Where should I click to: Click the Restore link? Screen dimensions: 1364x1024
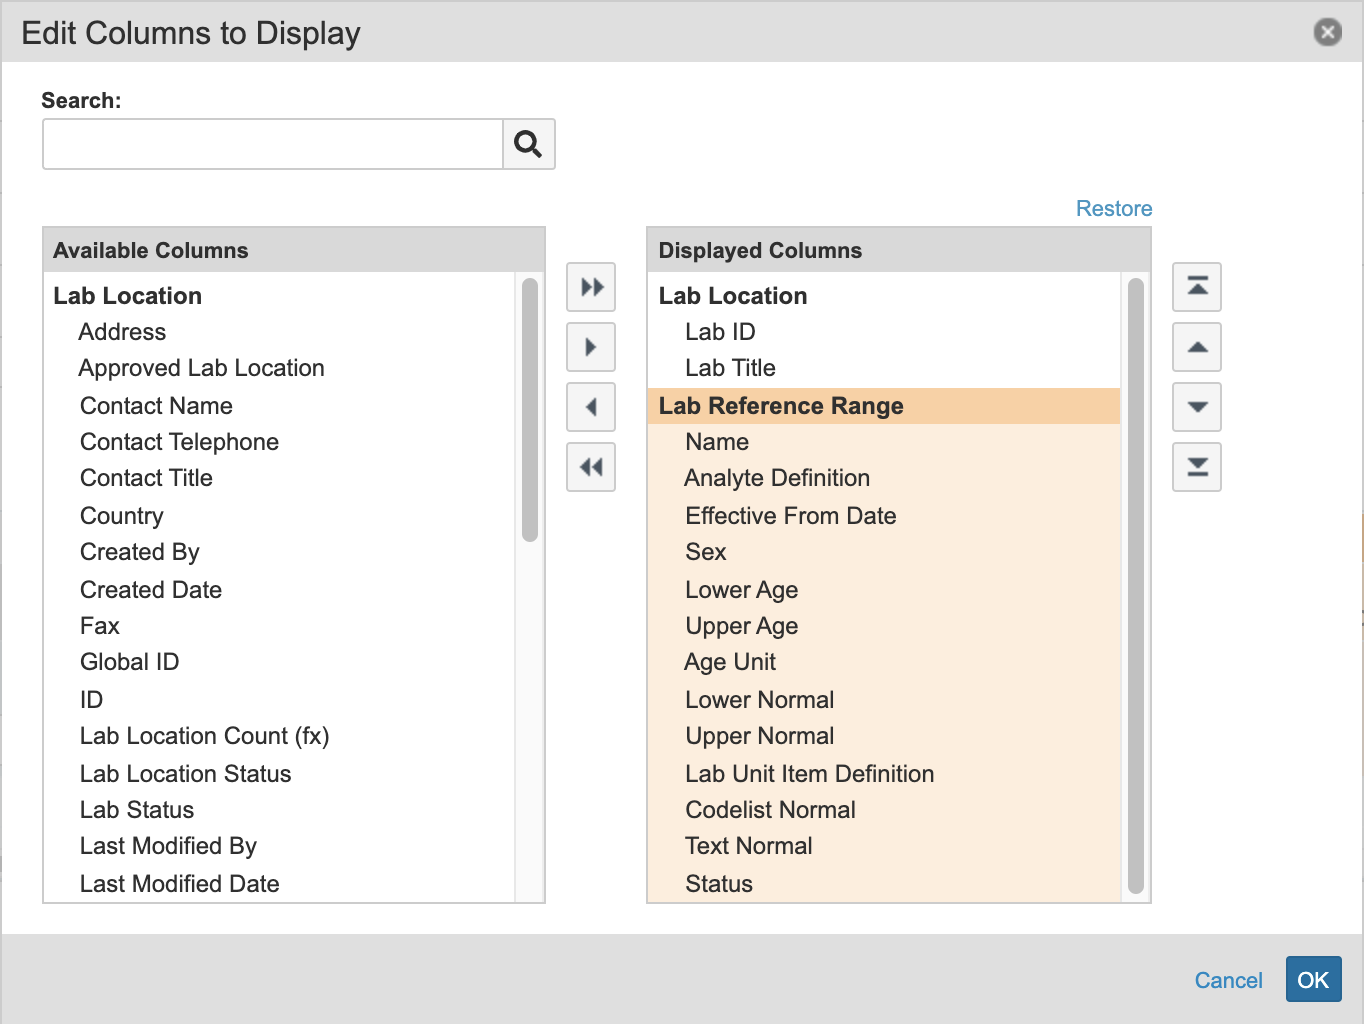(x=1113, y=209)
